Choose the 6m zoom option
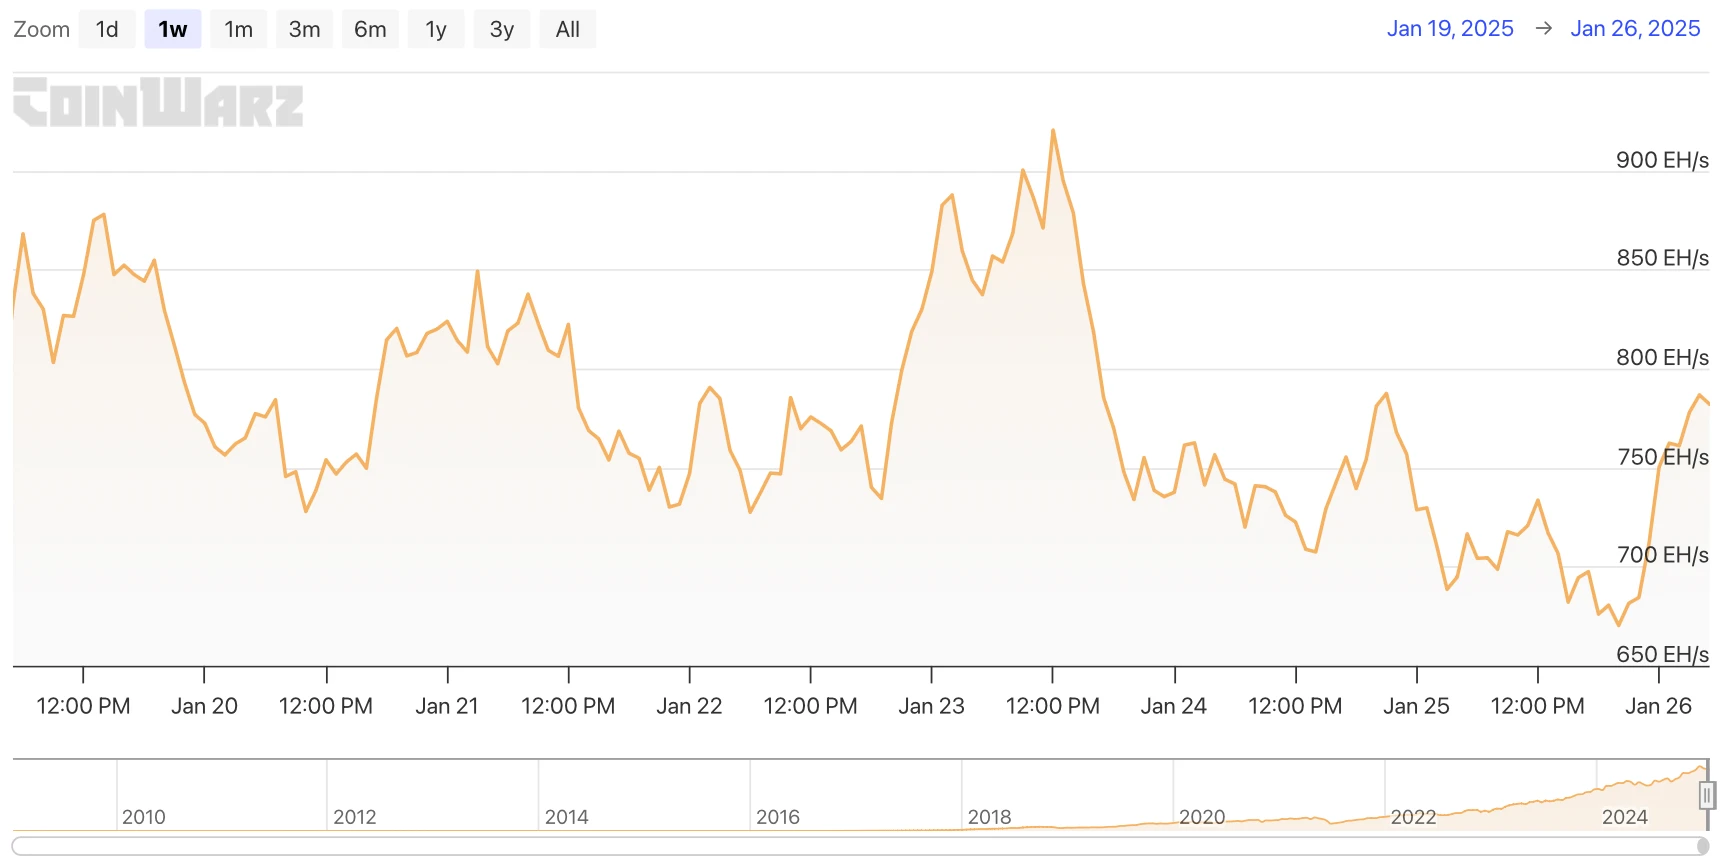The image size is (1725, 864). [370, 29]
